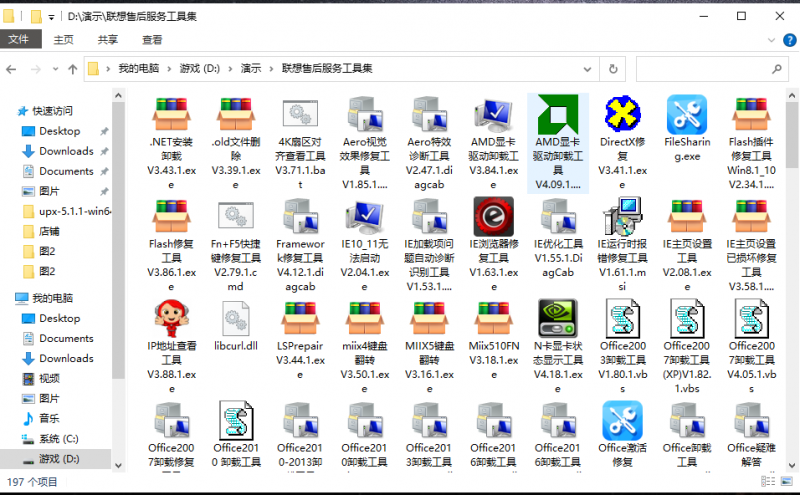Expand chevron after 我的电脑 in address bar

pos(169,69)
